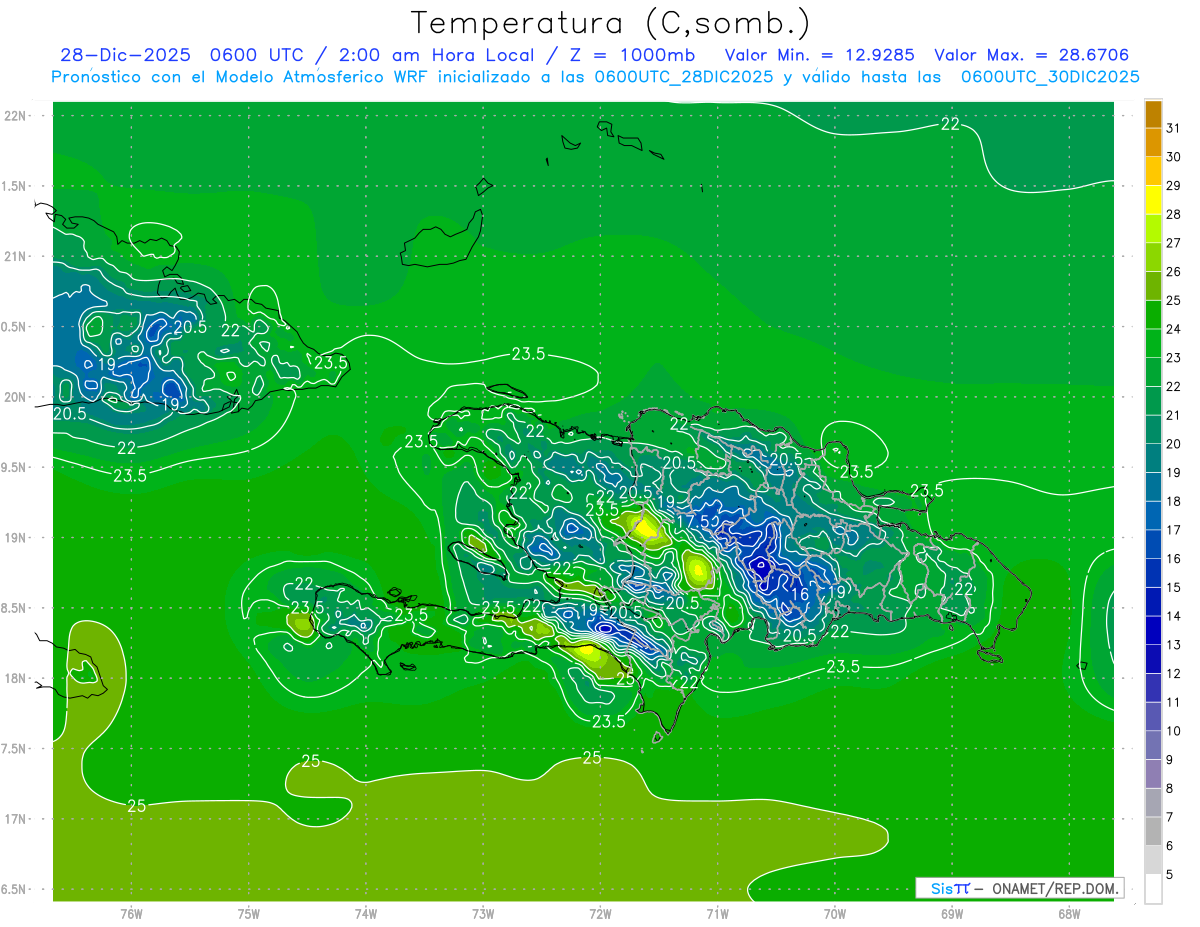The height and width of the screenshot is (927, 1200).
Task: Click the '5' label on the color scale
Action: (1170, 875)
